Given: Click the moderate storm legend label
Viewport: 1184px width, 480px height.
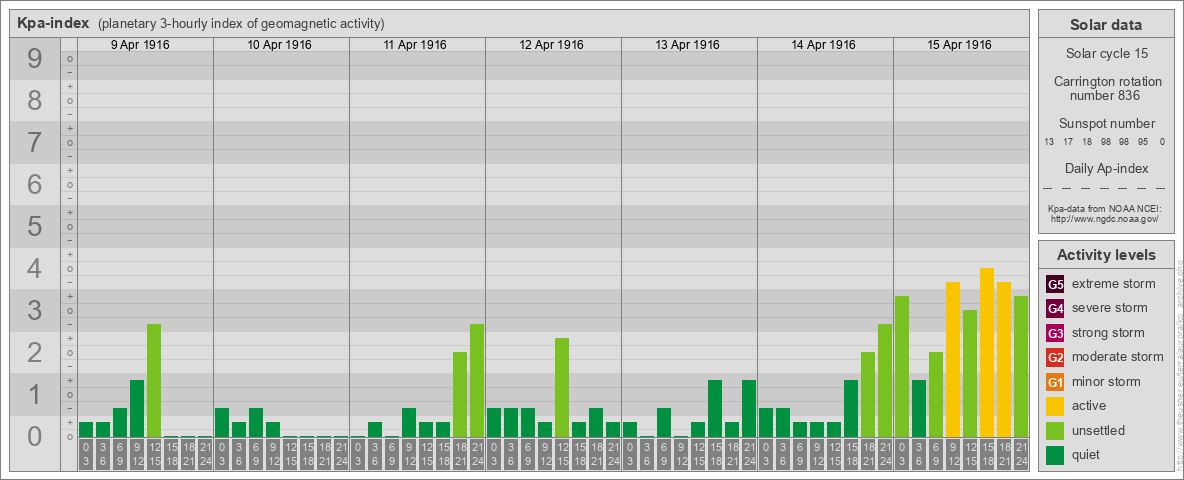Looking at the screenshot, I should click(1118, 356).
